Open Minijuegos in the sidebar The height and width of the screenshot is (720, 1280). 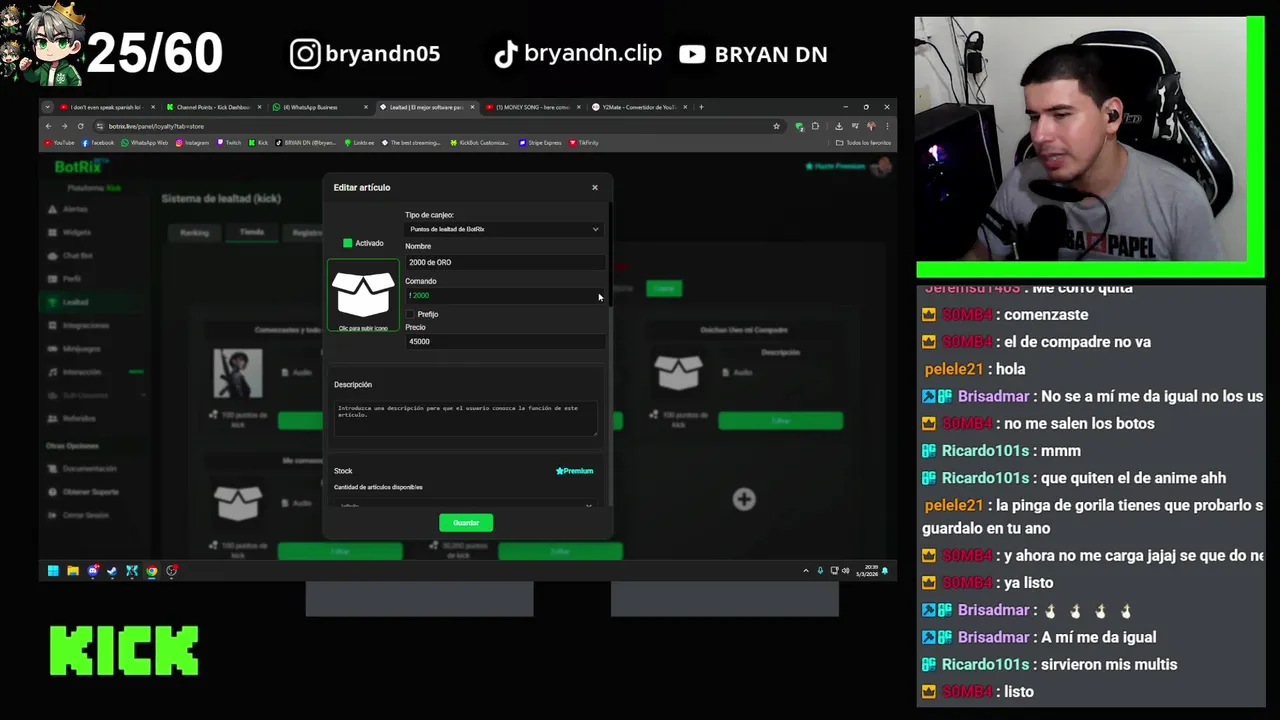point(81,349)
